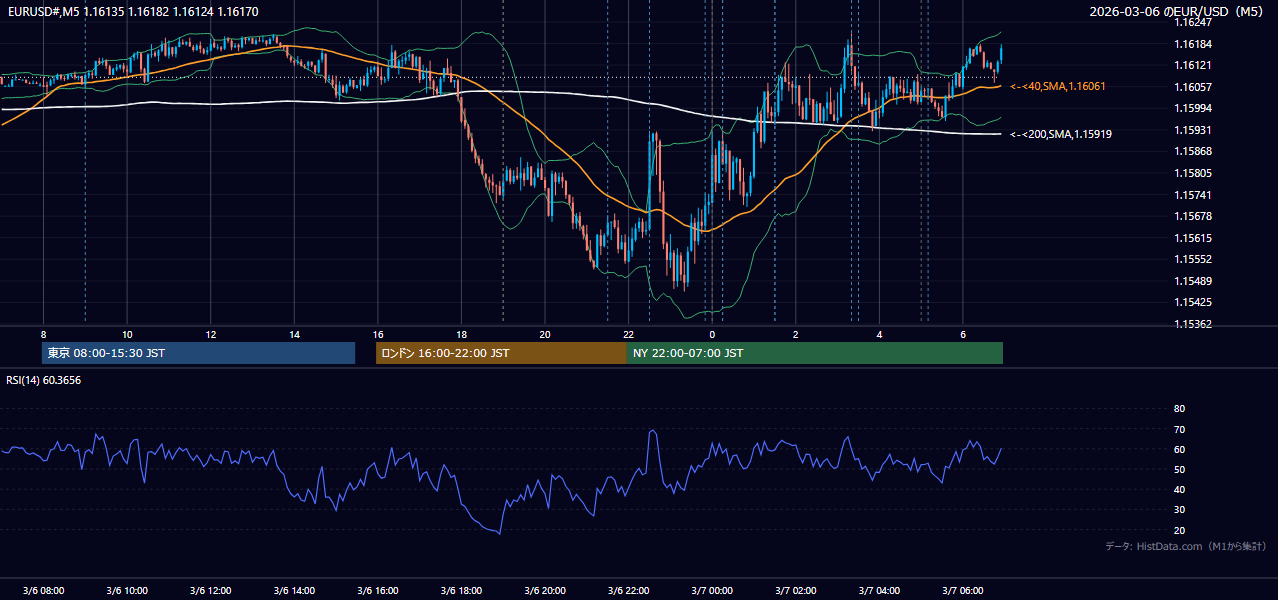Image resolution: width=1278 pixels, height=600 pixels.
Task: Click price level 1.15552 on the axis
Action: [1193, 259]
